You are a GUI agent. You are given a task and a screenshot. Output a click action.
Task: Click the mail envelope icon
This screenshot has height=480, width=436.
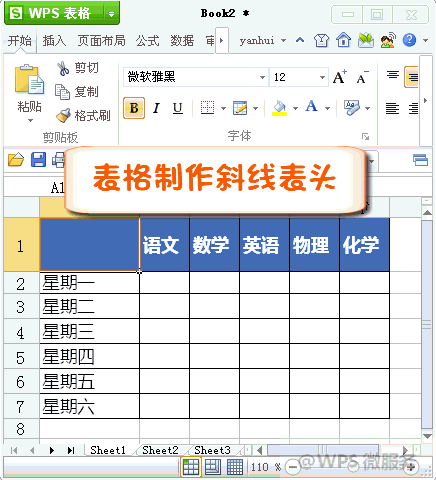[x=366, y=40]
